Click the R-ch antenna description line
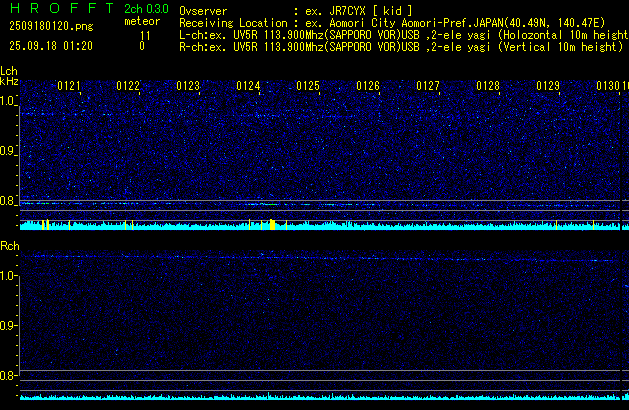The image size is (629, 410). 401,47
